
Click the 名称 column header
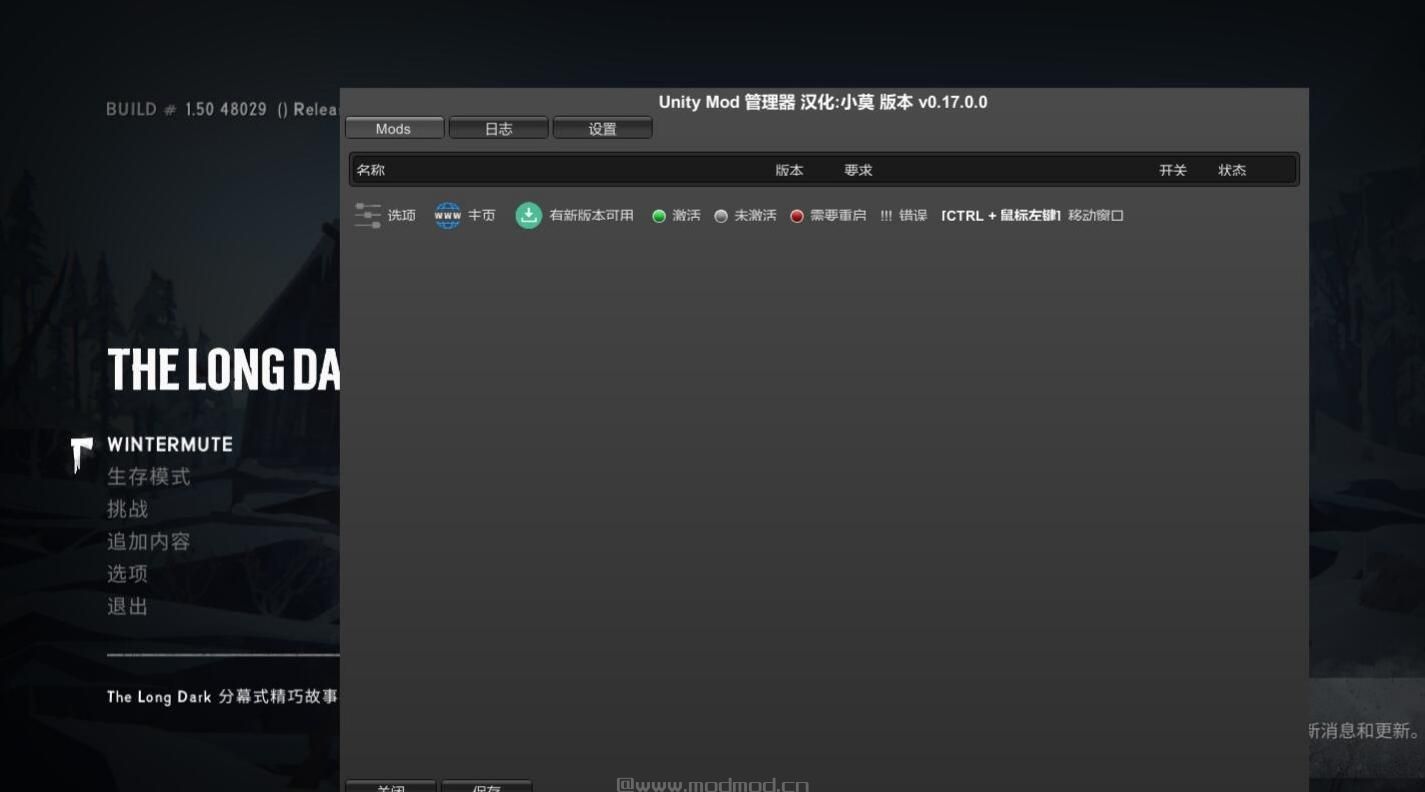[371, 170]
